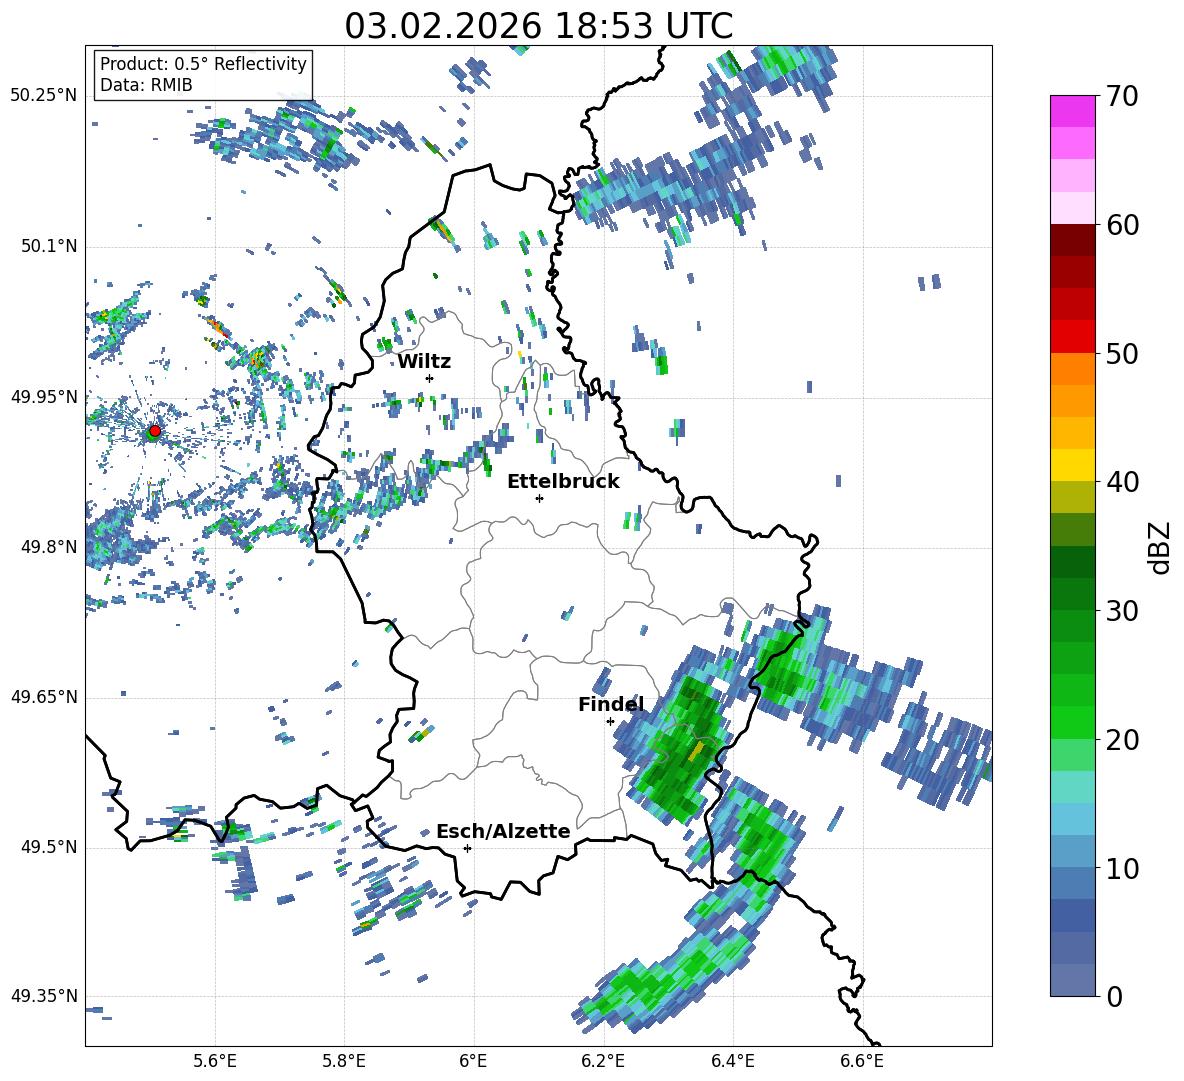1184x1081 pixels.
Task: Click the 49.5°N latitude label
Action: [x=48, y=847]
